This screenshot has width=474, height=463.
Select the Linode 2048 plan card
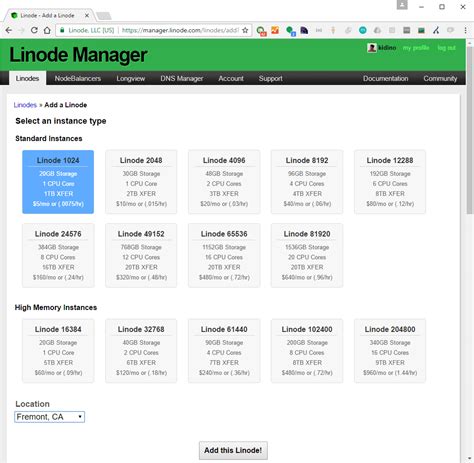pyautogui.click(x=141, y=182)
